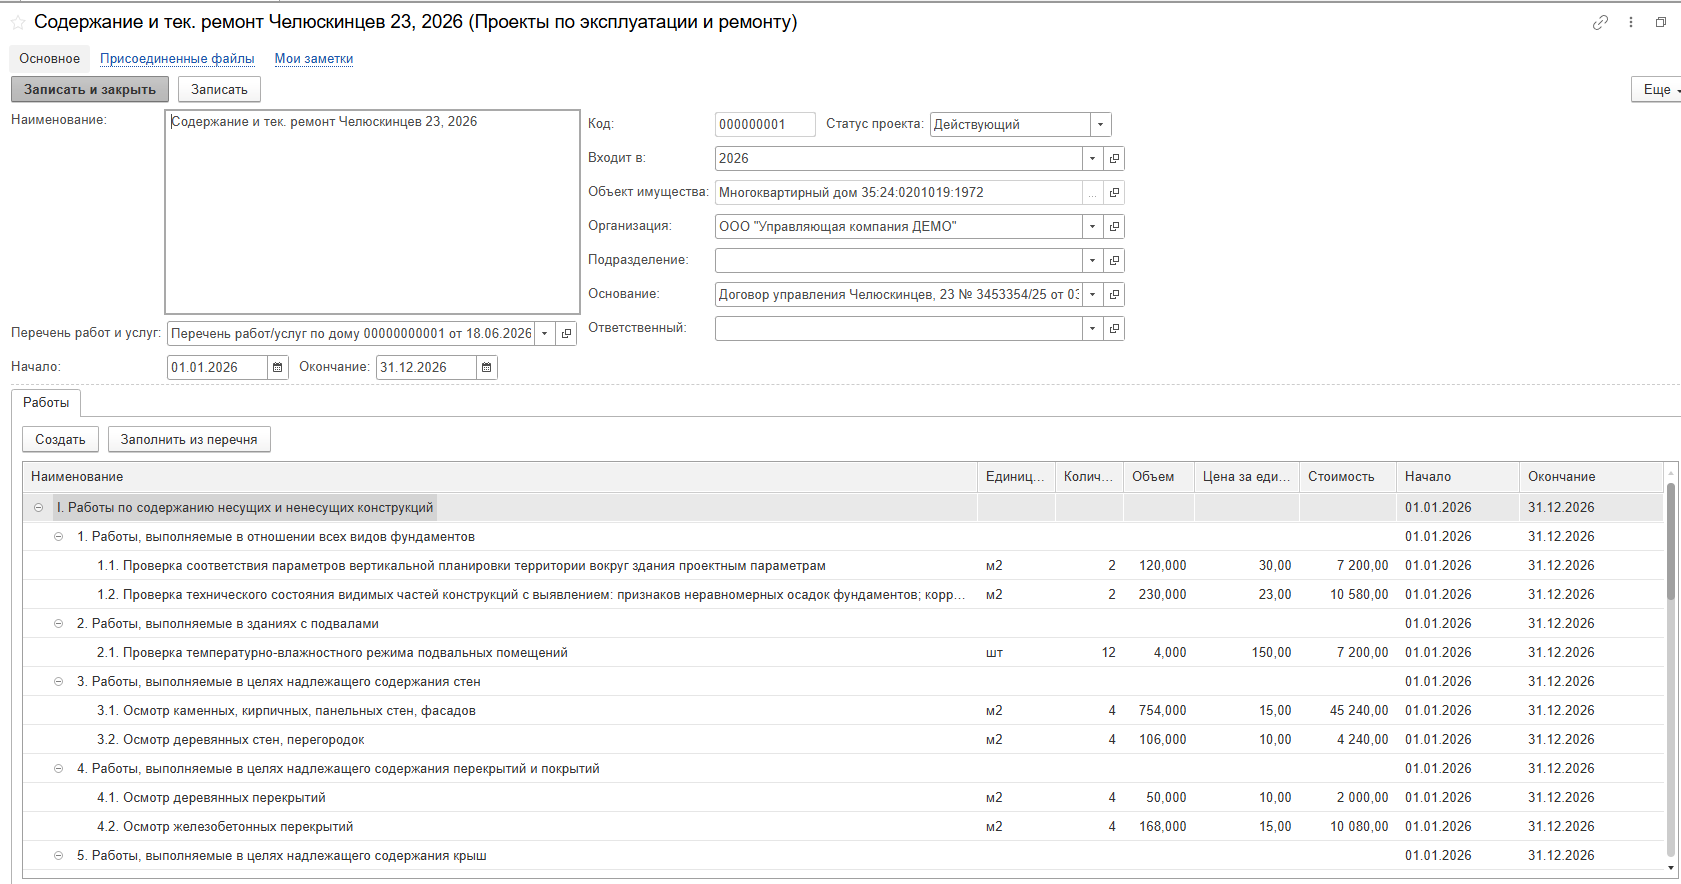Open the calendar for the 'Окончание' date

[487, 367]
